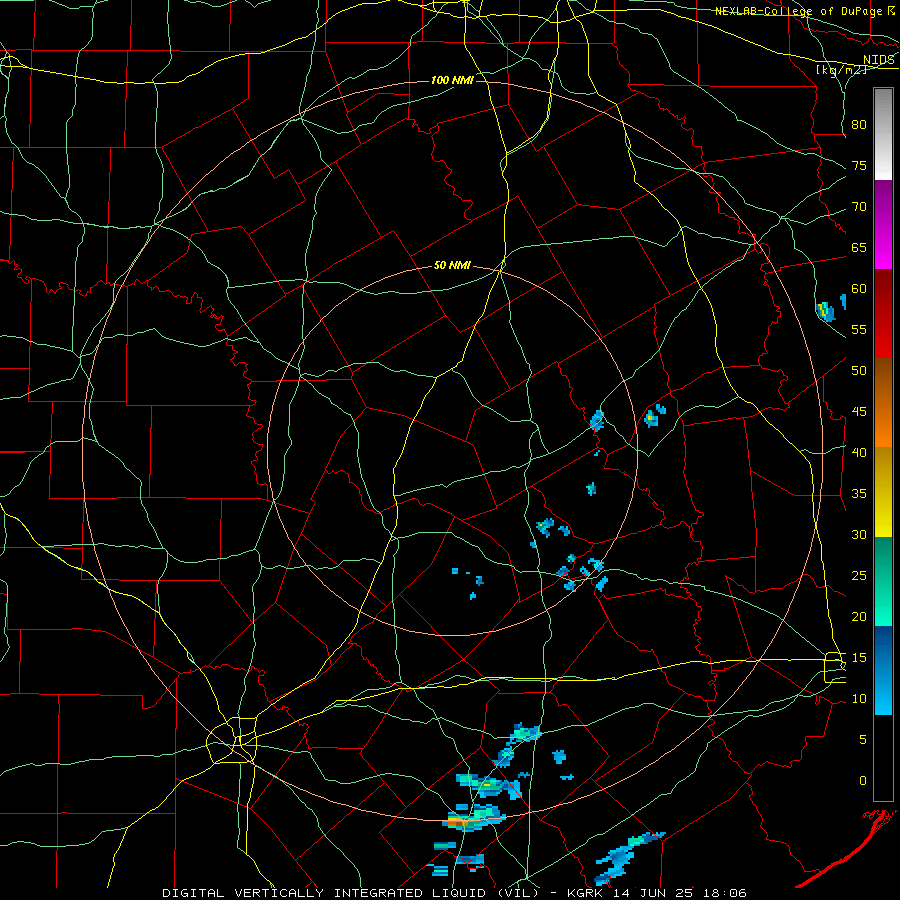The width and height of the screenshot is (900, 900).
Task: Pick the blue segment of the color bar
Action: pyautogui.click(x=883, y=670)
